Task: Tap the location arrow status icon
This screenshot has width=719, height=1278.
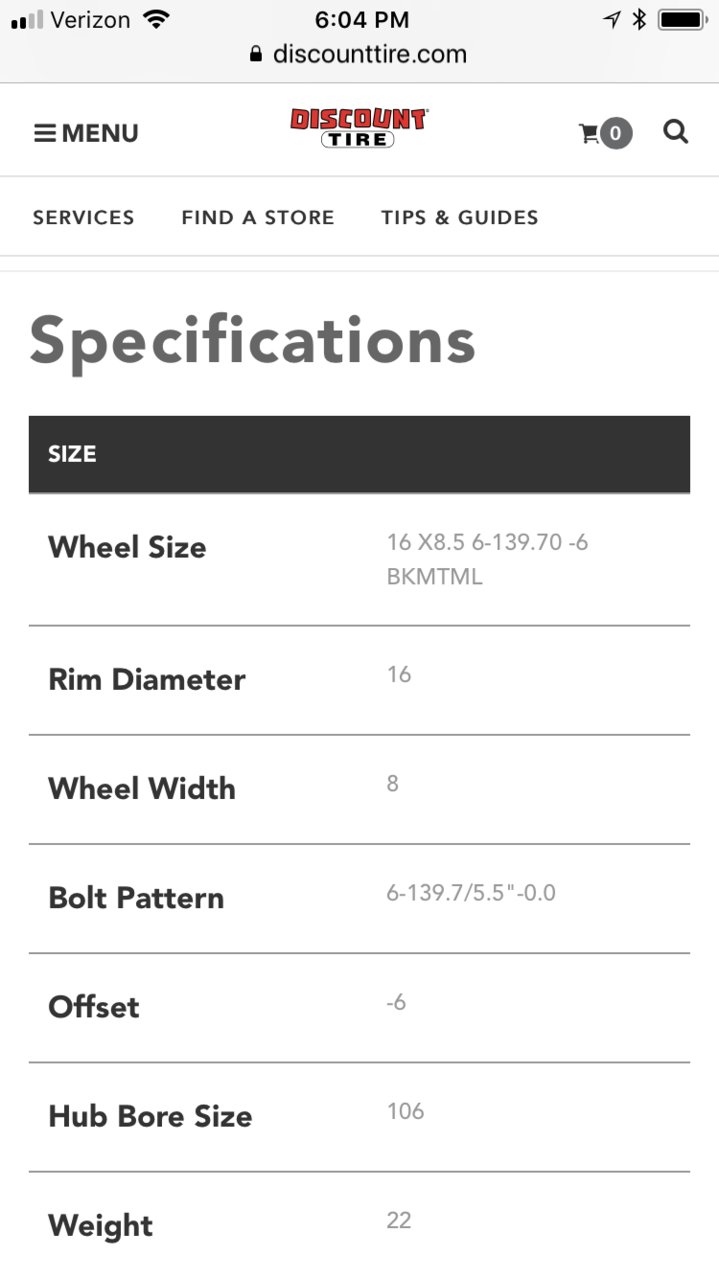Action: [612, 19]
